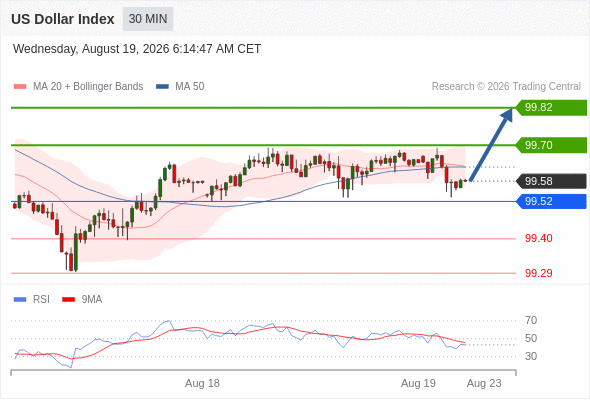This screenshot has height=400, width=590.
Task: Click the Aug 19 date axis label
Action: pos(418,383)
